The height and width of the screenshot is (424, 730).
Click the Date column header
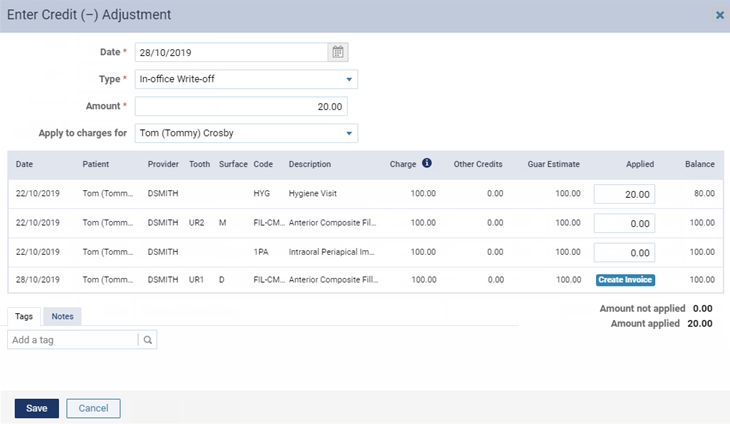[x=24, y=164]
